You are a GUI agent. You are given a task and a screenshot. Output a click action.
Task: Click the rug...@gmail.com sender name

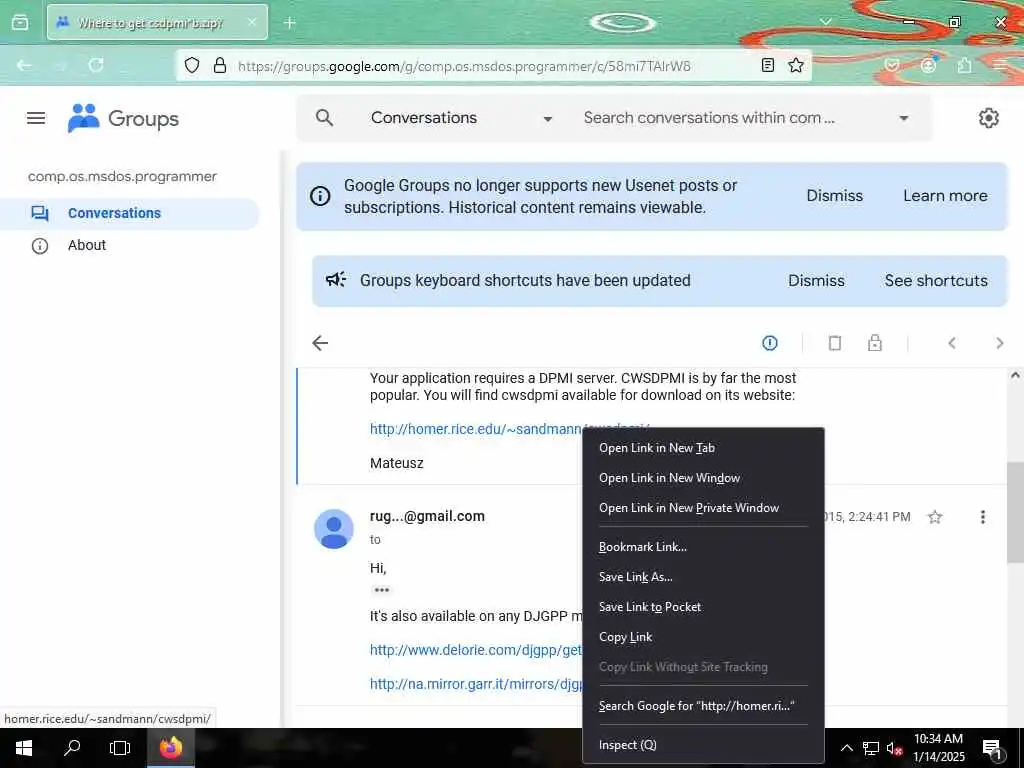click(427, 516)
